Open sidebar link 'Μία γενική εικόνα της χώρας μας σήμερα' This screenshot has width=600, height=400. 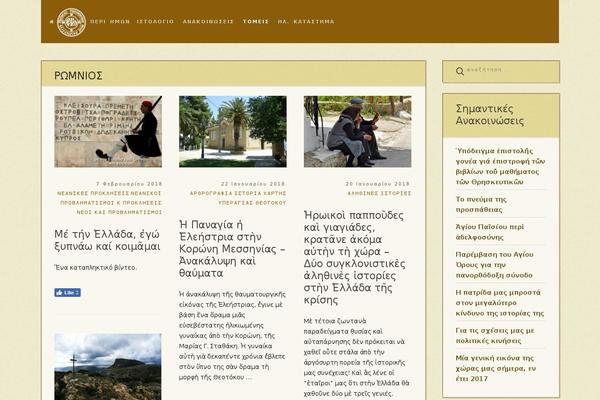click(496, 368)
